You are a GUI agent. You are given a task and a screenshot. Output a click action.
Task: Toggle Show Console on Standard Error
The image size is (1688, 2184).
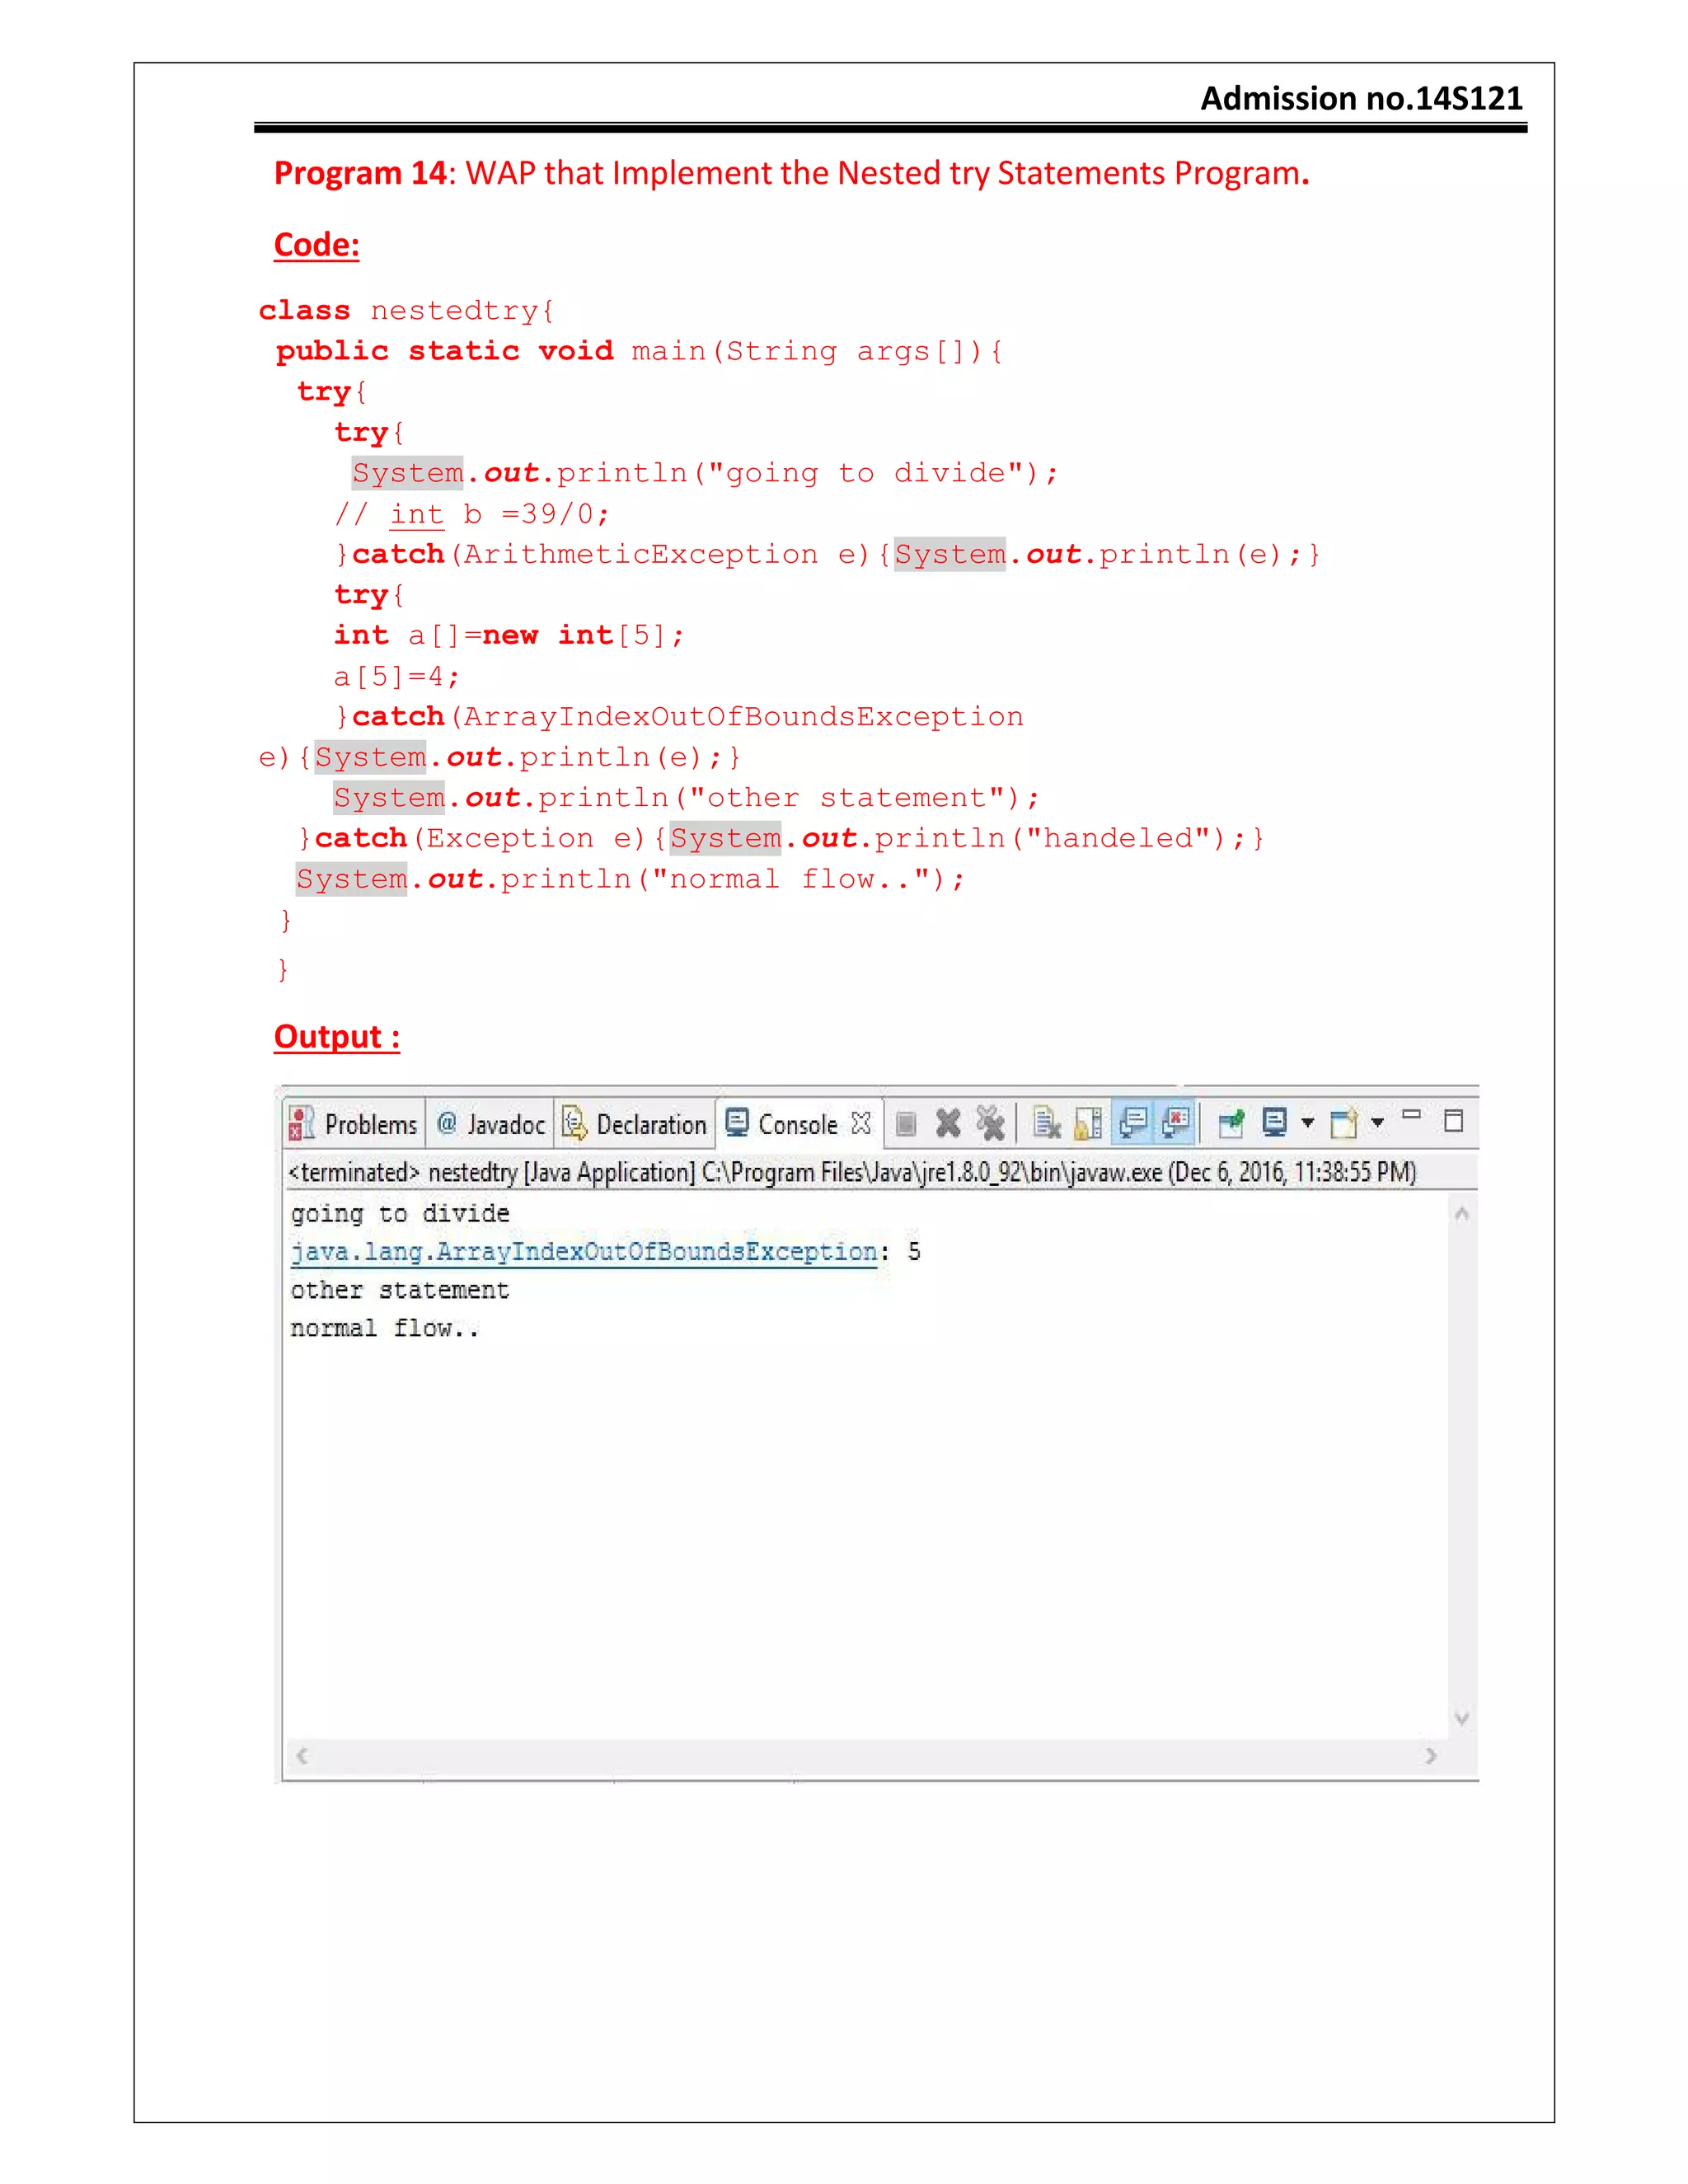[x=1176, y=1123]
